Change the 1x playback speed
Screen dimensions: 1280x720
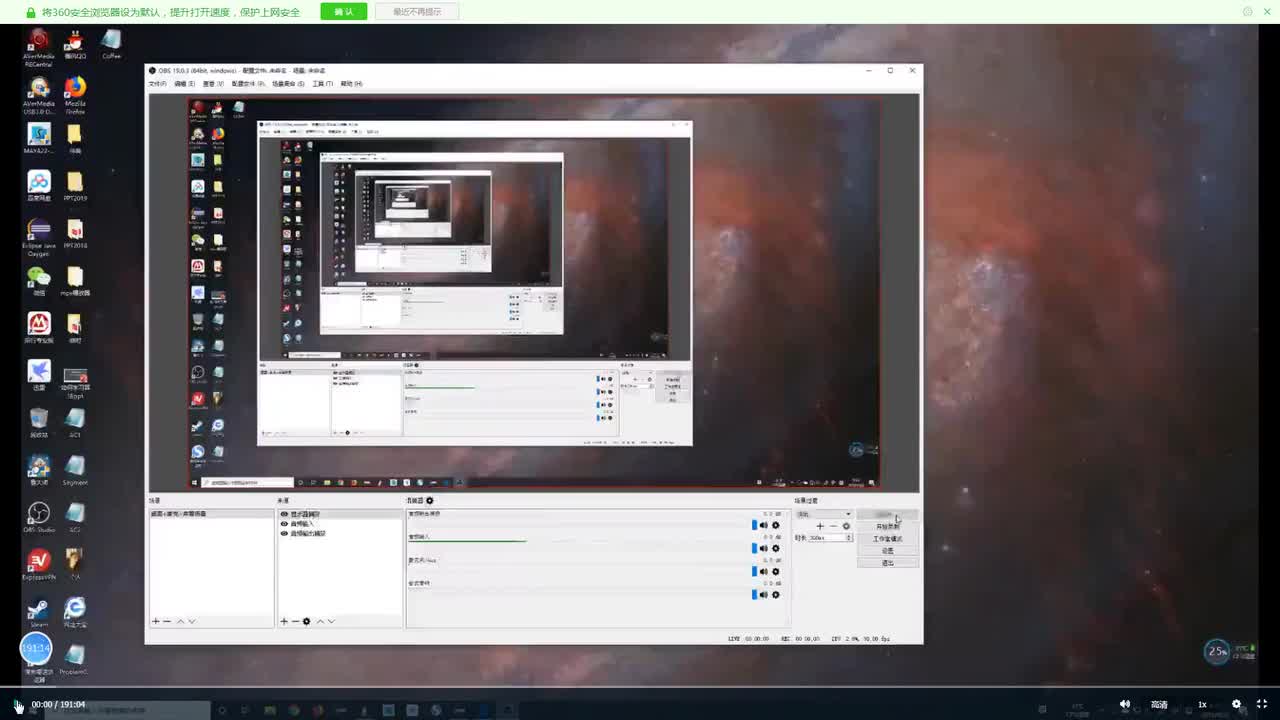point(1203,704)
